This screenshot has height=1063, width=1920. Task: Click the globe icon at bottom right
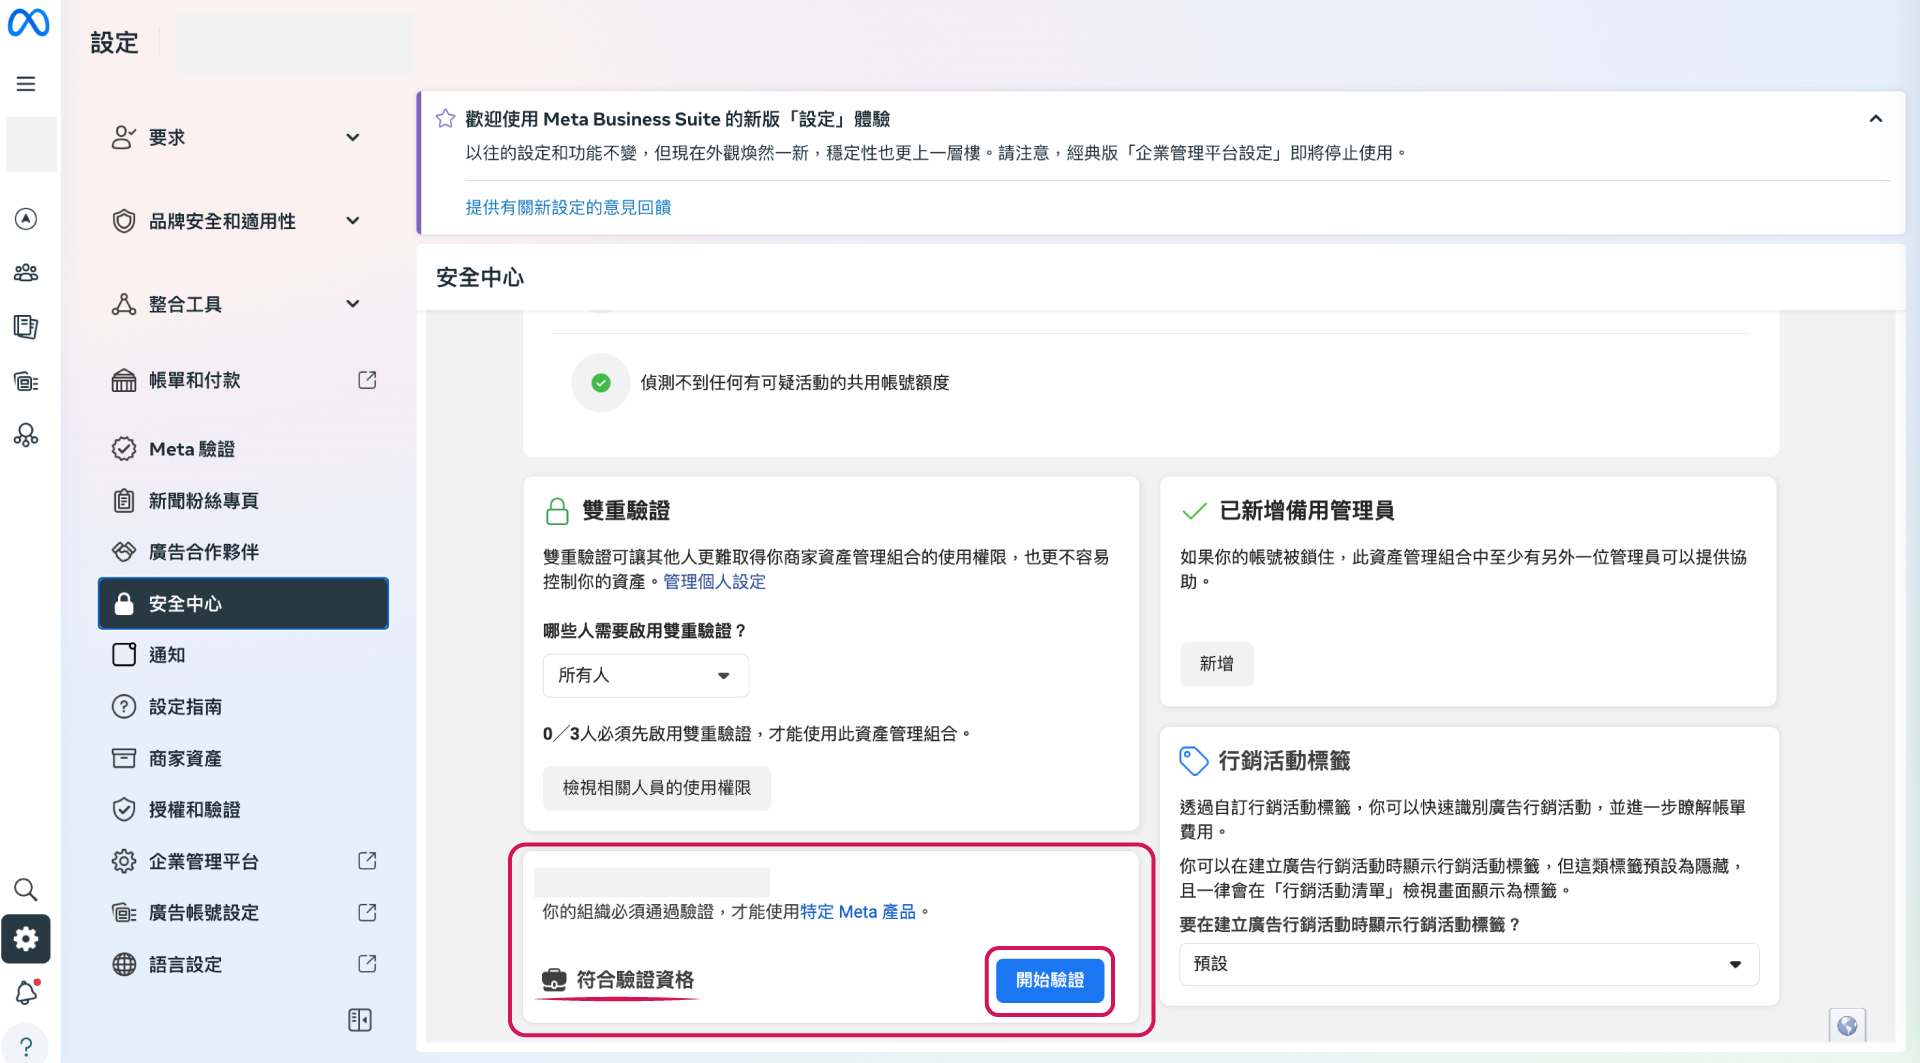pyautogui.click(x=1847, y=1026)
